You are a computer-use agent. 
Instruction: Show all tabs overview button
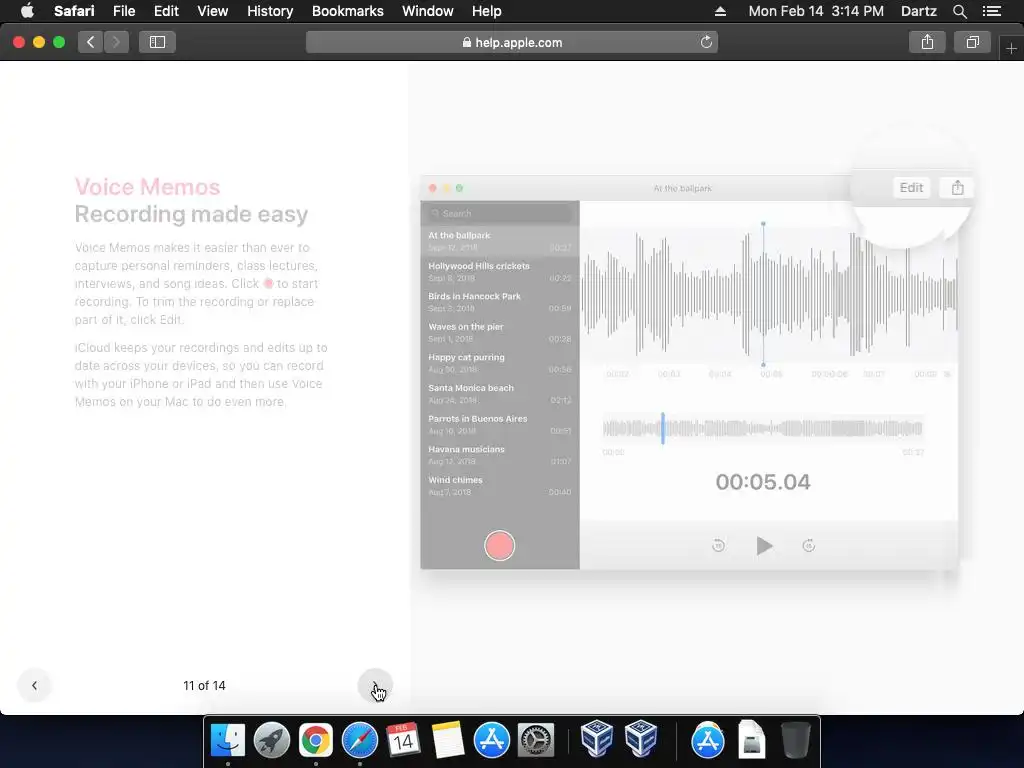(972, 42)
